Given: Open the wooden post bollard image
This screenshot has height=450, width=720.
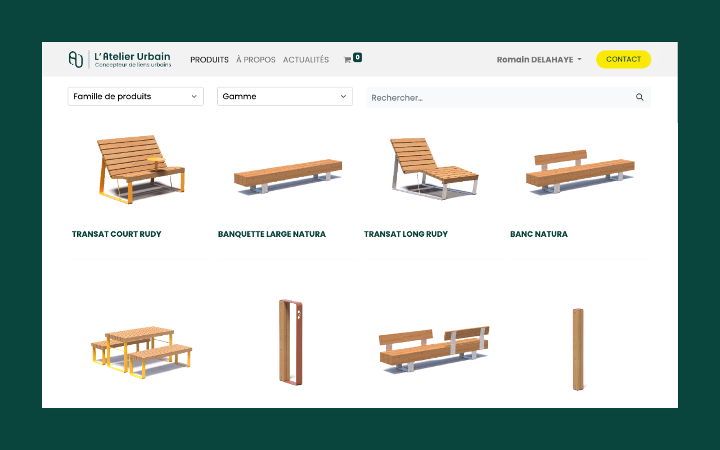Looking at the screenshot, I should (x=578, y=349).
